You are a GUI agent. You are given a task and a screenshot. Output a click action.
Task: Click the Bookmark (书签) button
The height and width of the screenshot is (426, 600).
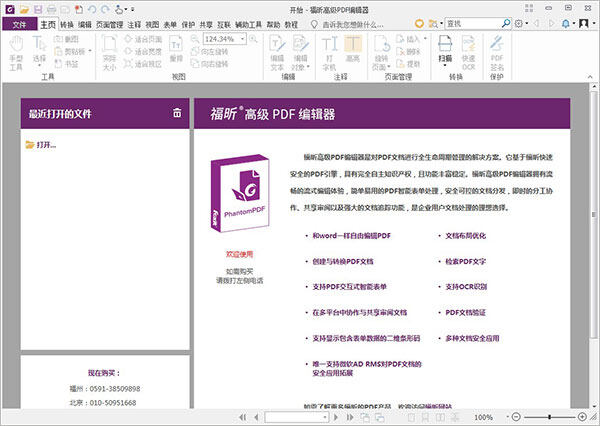point(66,64)
